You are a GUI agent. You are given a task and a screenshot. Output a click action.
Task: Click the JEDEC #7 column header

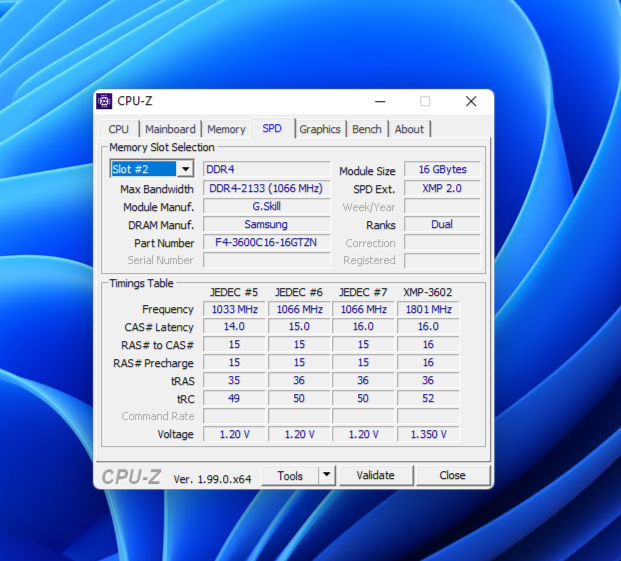(x=363, y=292)
